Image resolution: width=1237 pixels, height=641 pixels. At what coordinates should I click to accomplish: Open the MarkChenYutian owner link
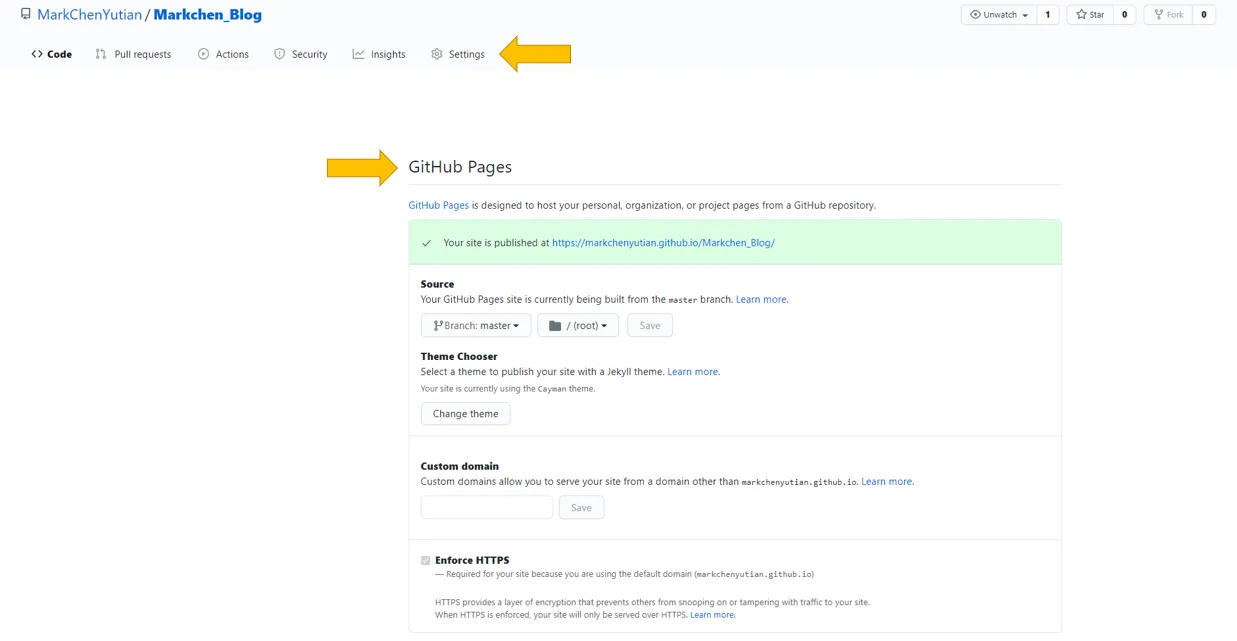point(89,15)
